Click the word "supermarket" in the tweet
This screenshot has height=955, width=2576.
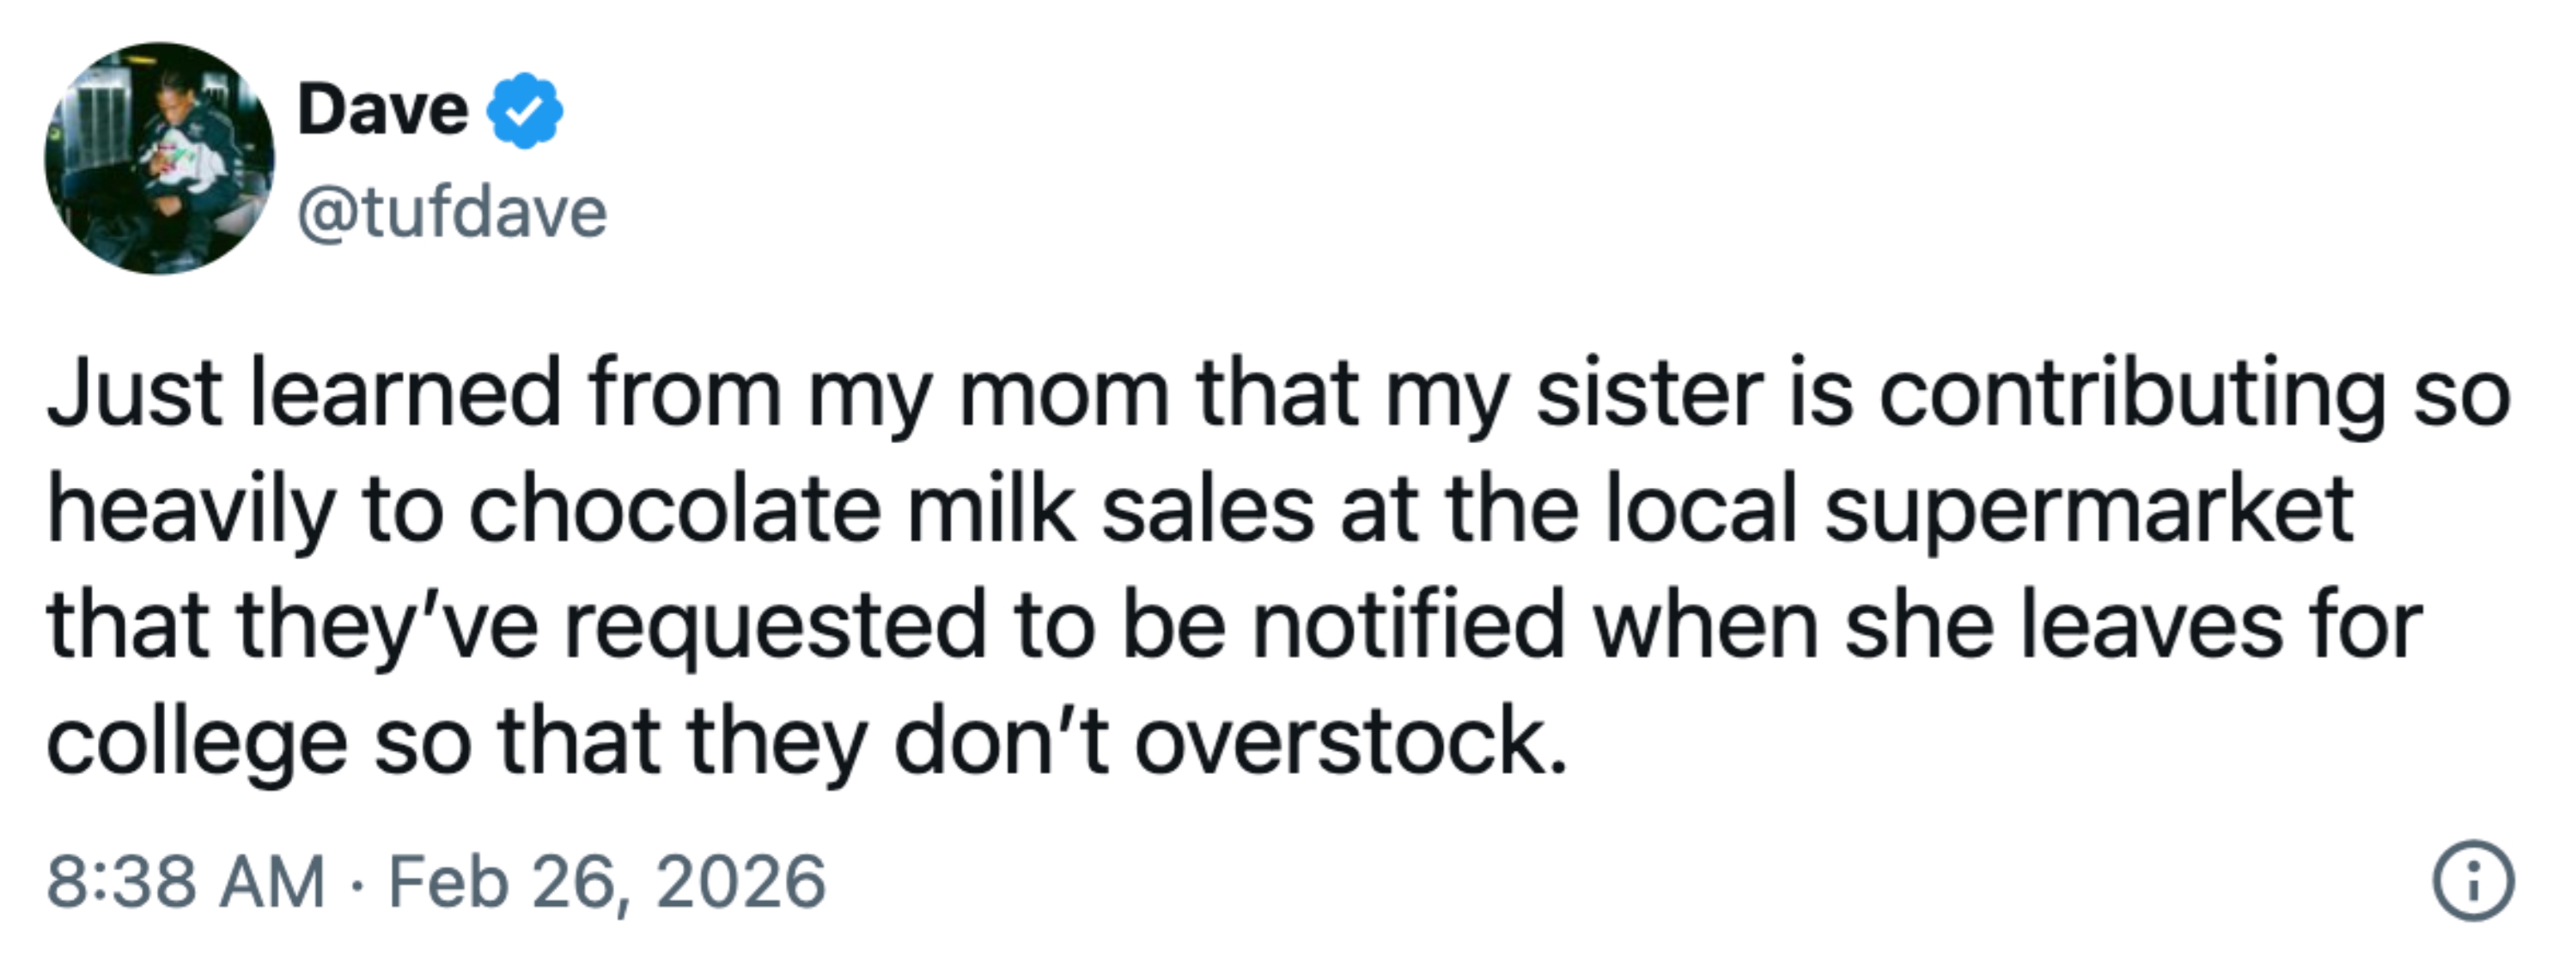click(2088, 512)
